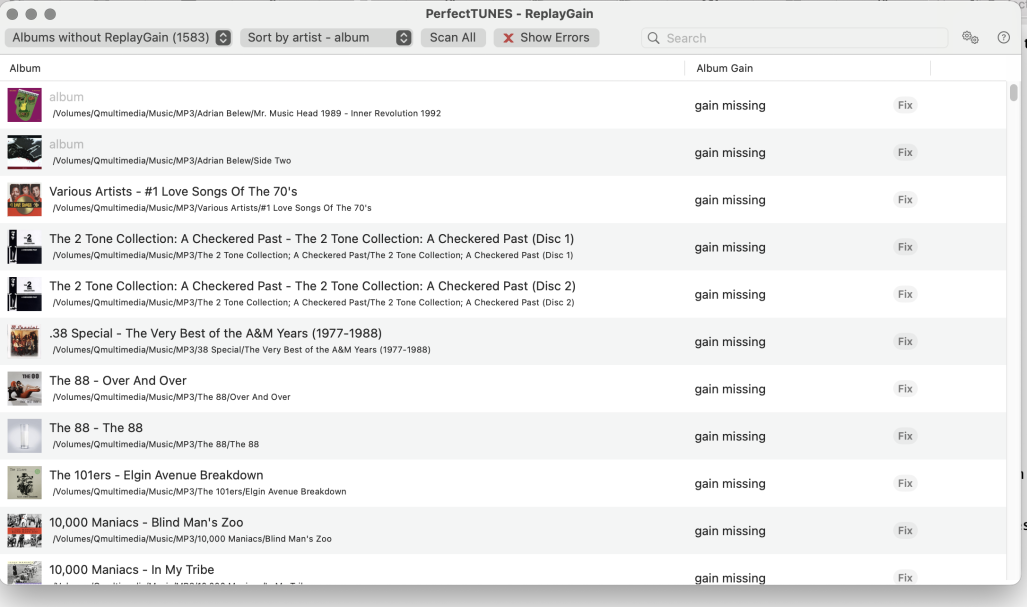This screenshot has height=607, width=1027.
Task: Open Albums without ReplayGain filter dropdown
Action: click(x=120, y=38)
